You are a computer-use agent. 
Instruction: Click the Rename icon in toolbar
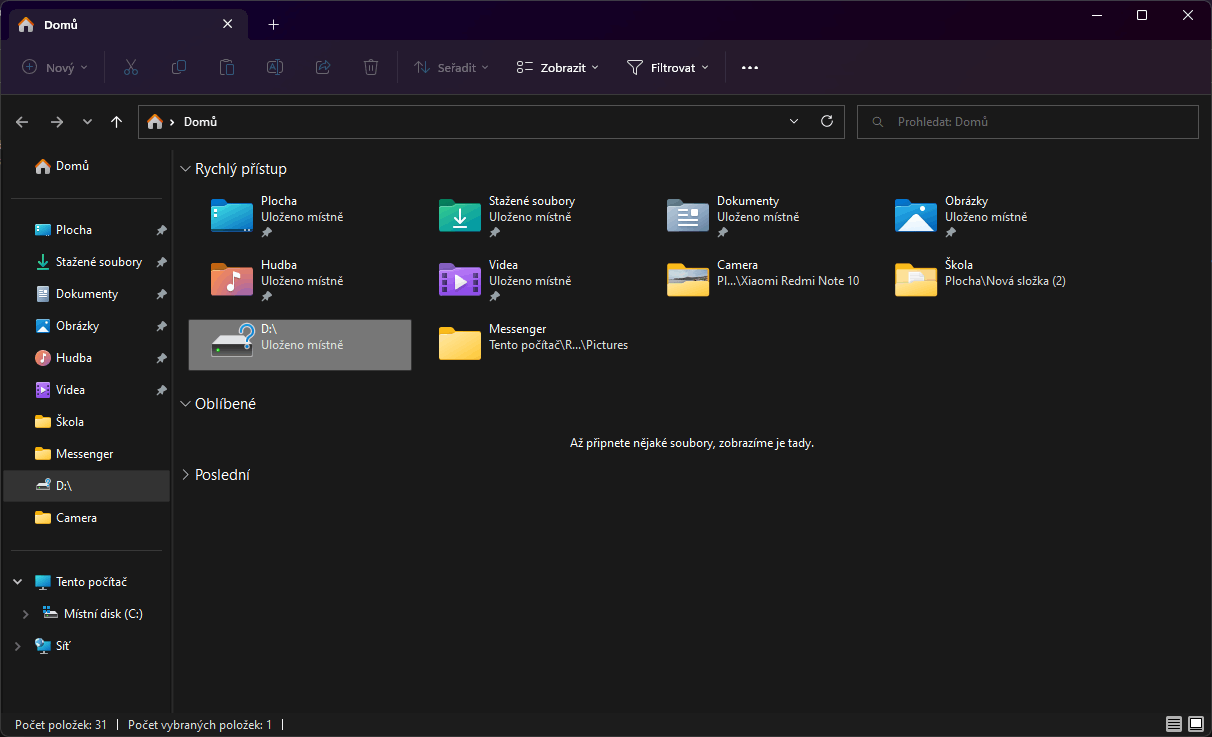pos(275,67)
